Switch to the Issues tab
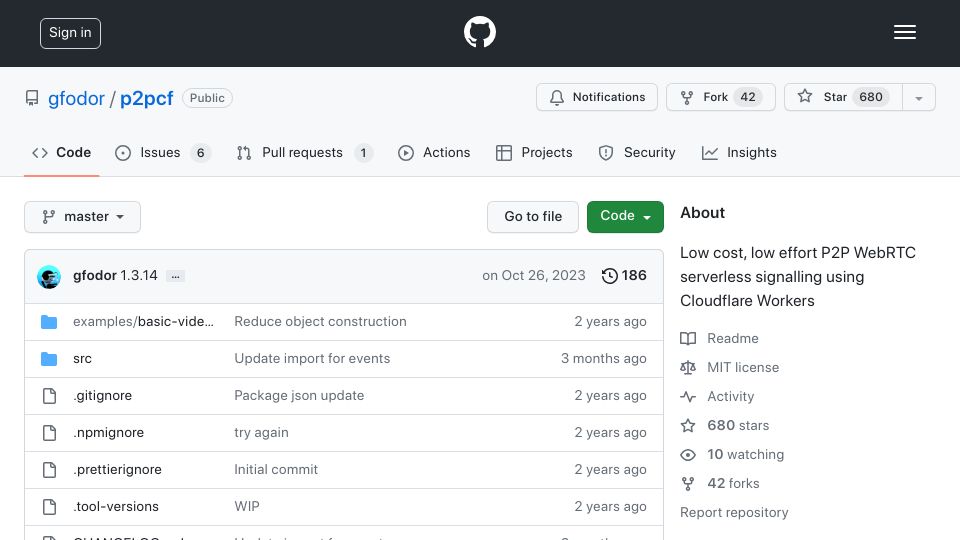960x540 pixels. click(x=162, y=152)
